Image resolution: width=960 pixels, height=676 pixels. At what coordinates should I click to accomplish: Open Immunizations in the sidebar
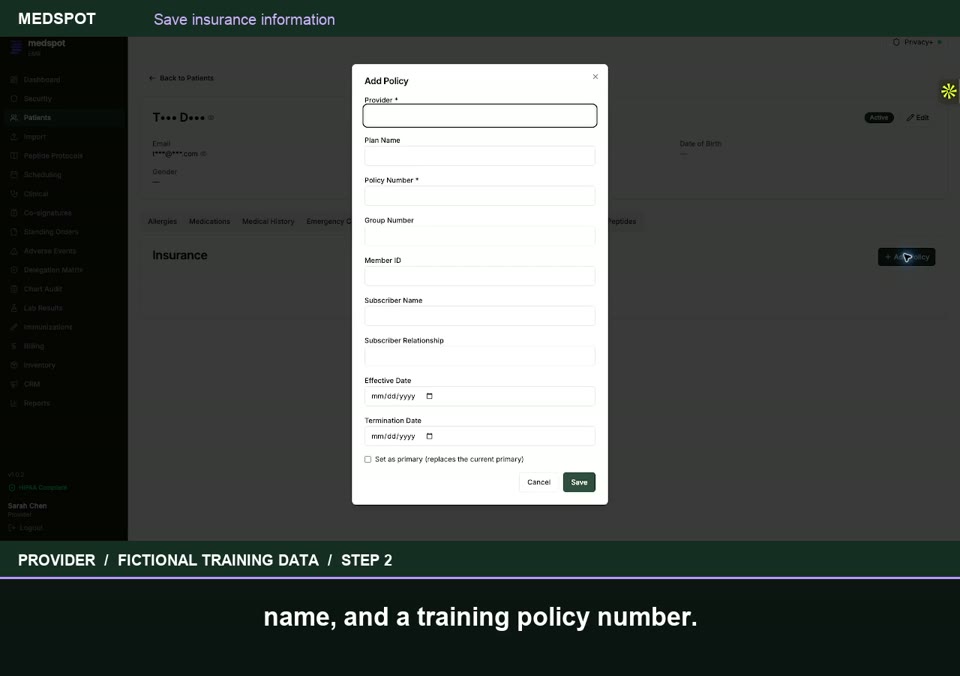[48, 327]
